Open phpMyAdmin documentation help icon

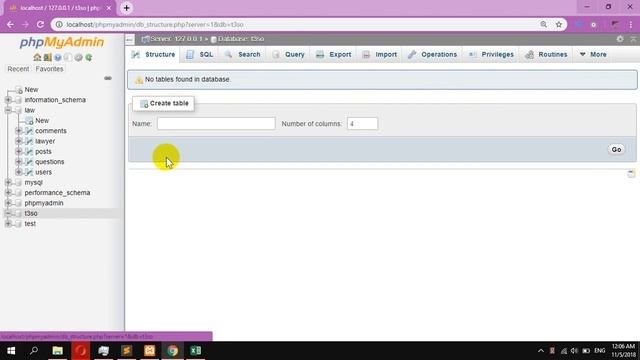click(58, 58)
